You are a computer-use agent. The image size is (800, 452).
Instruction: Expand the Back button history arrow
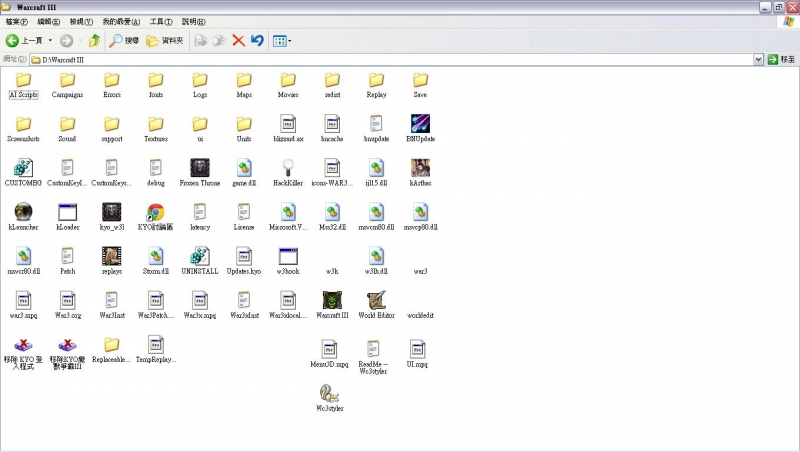point(49,40)
